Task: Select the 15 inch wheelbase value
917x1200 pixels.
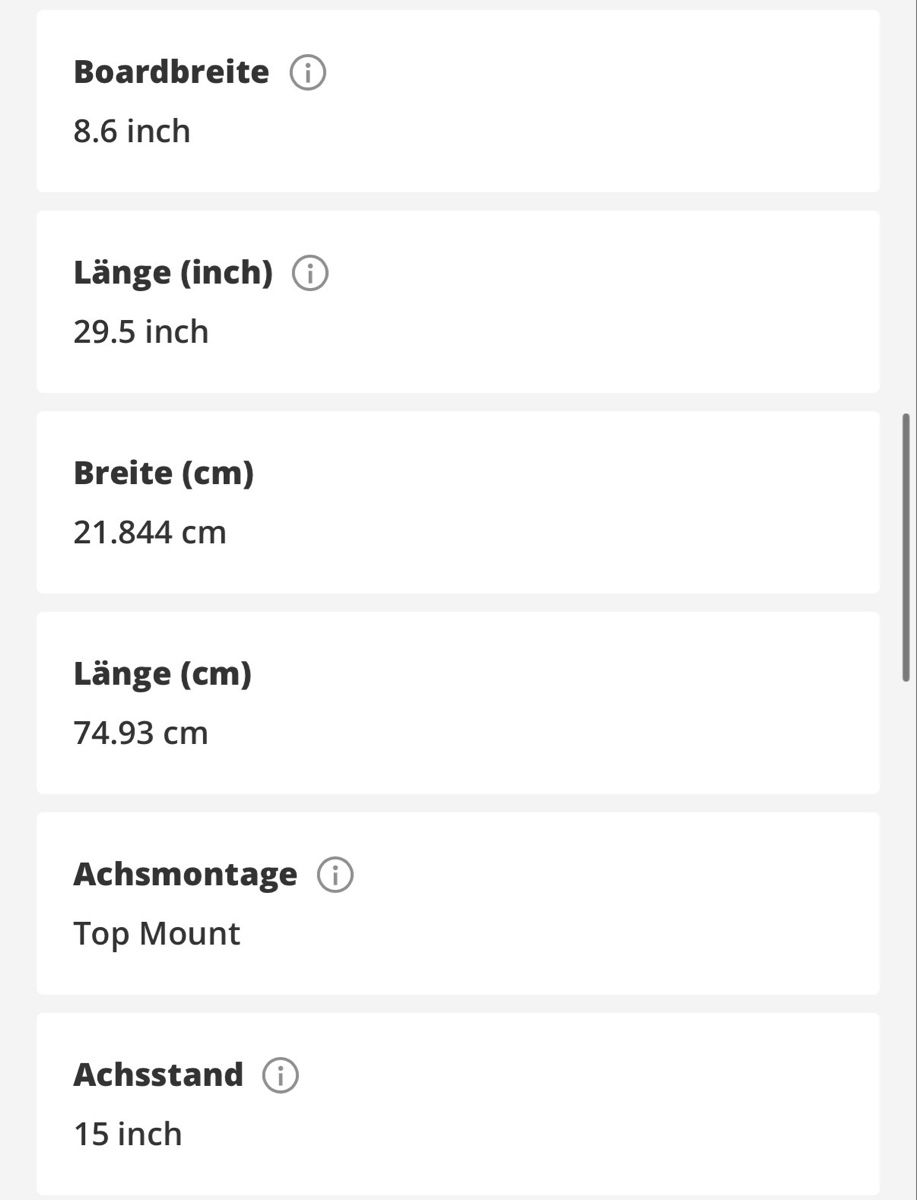Action: pyautogui.click(x=128, y=1134)
